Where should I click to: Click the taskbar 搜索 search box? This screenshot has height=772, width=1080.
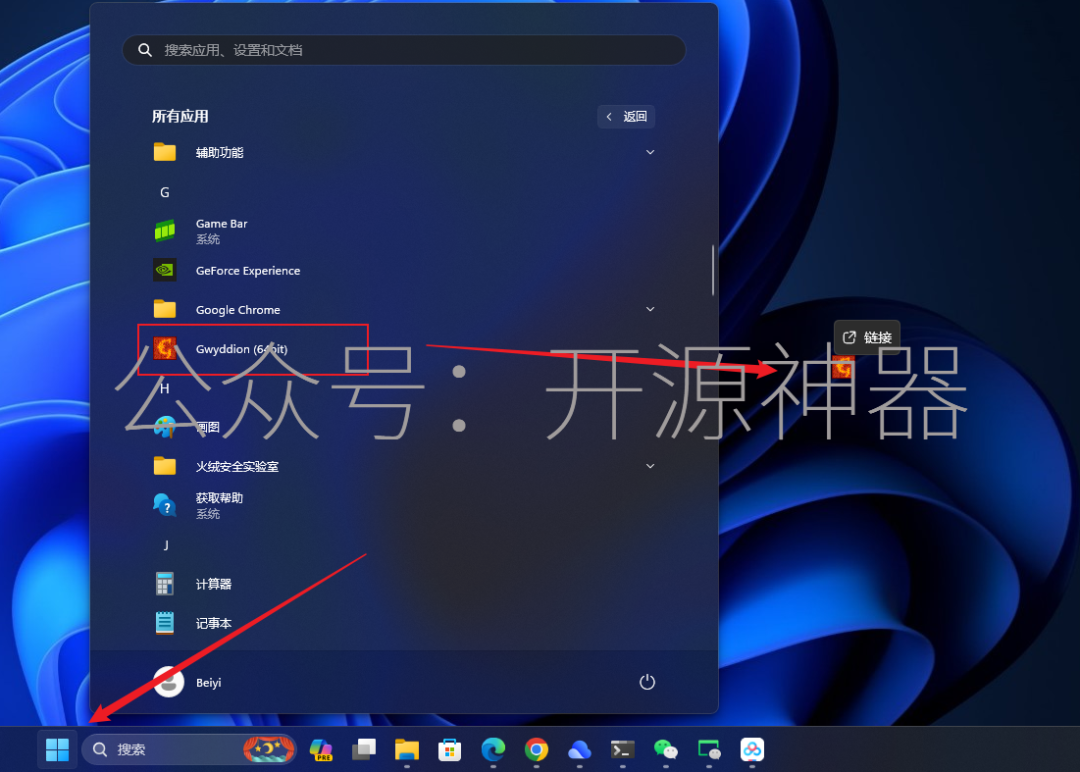[x=189, y=749]
